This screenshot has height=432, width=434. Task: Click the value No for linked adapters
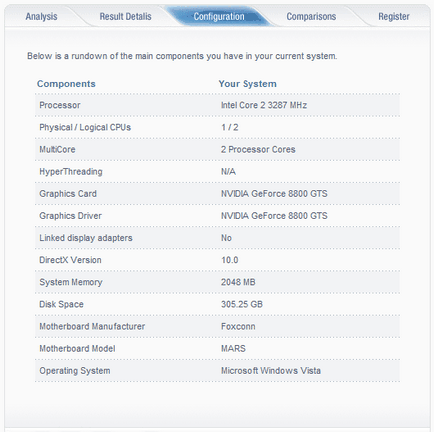click(226, 238)
